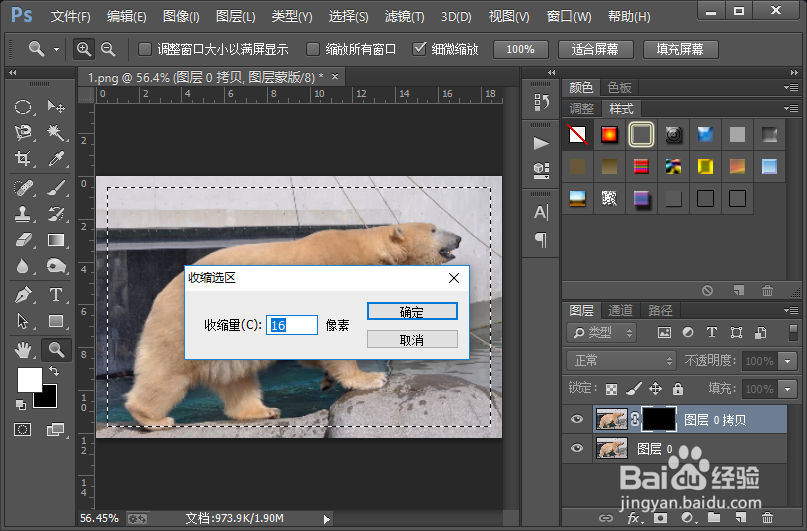Viewport: 807px width, 531px height.
Task: Switch to the 路径 tab
Action: [660, 310]
